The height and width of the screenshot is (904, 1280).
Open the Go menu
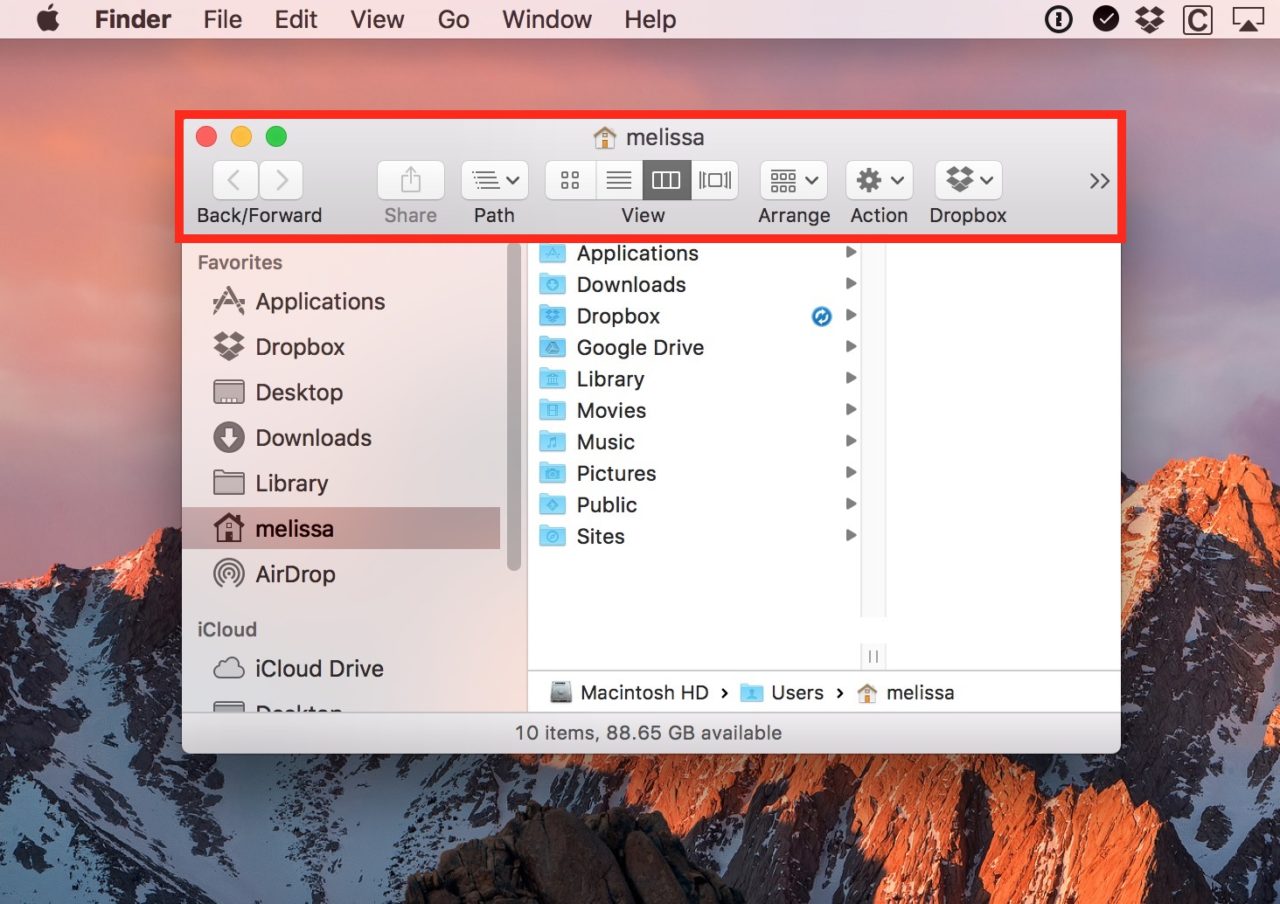[x=453, y=19]
